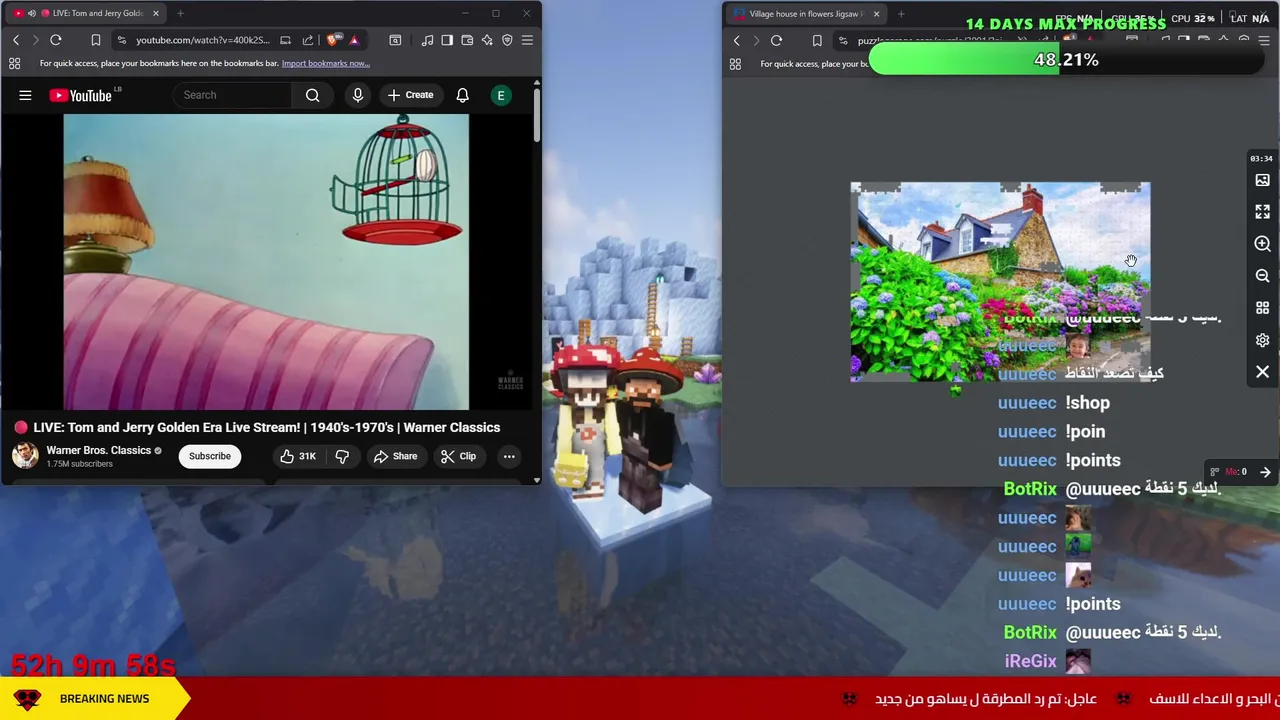Like the video with 31K likes

tap(297, 456)
